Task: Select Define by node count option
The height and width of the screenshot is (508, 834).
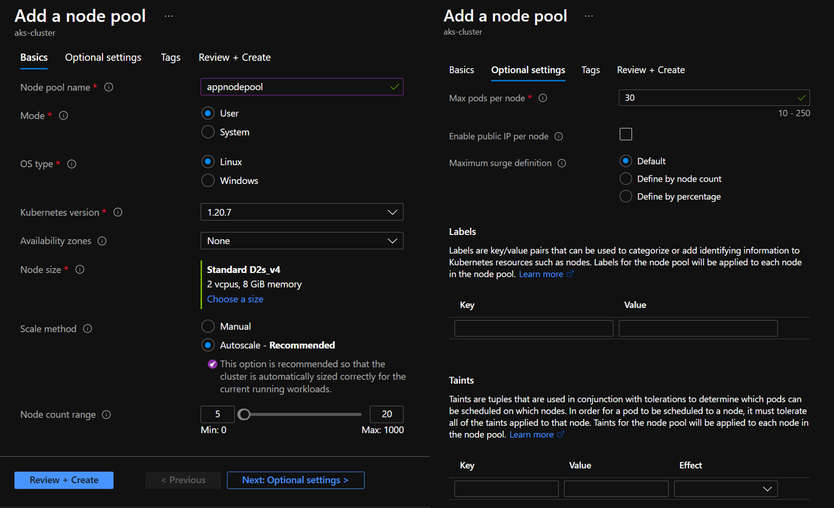Action: click(x=626, y=179)
